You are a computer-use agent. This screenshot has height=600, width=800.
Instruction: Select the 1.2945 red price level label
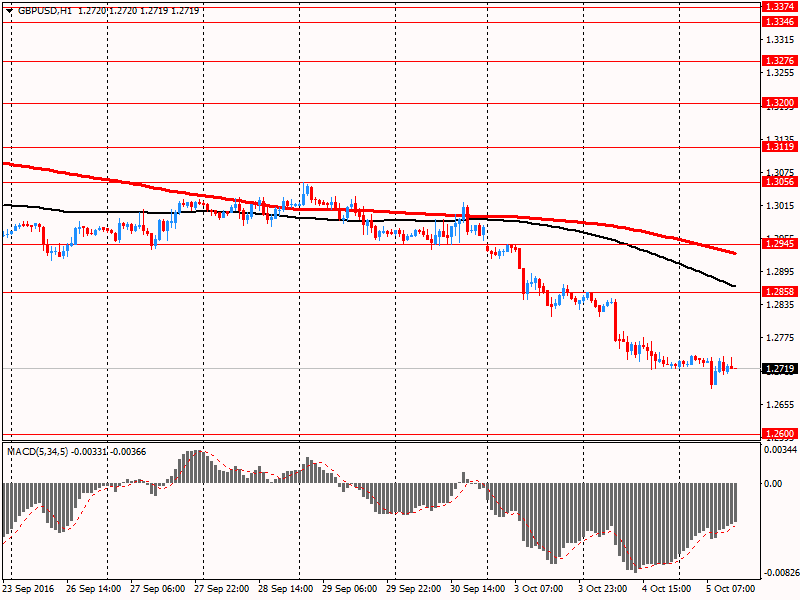coord(779,244)
